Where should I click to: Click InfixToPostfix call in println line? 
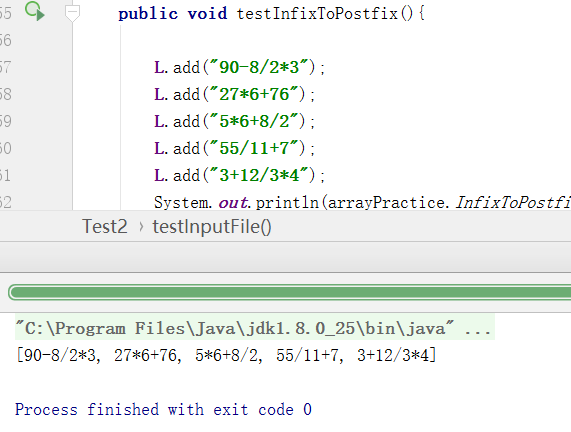point(513,203)
